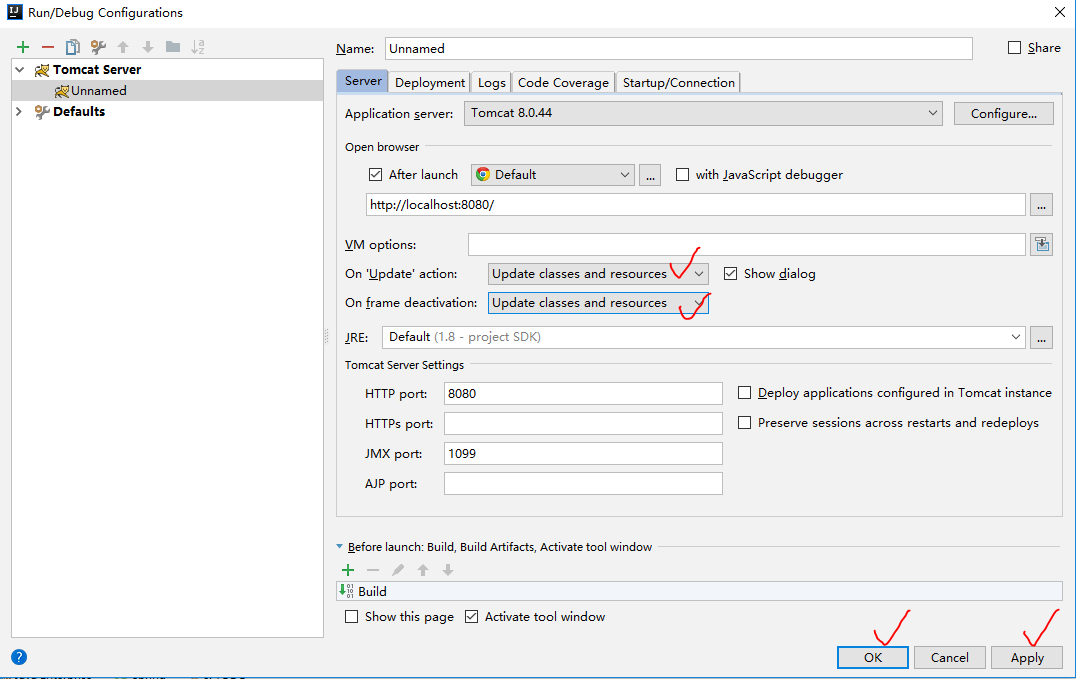Open On 'Update' action dropdown
This screenshot has width=1076, height=679.
pos(598,273)
